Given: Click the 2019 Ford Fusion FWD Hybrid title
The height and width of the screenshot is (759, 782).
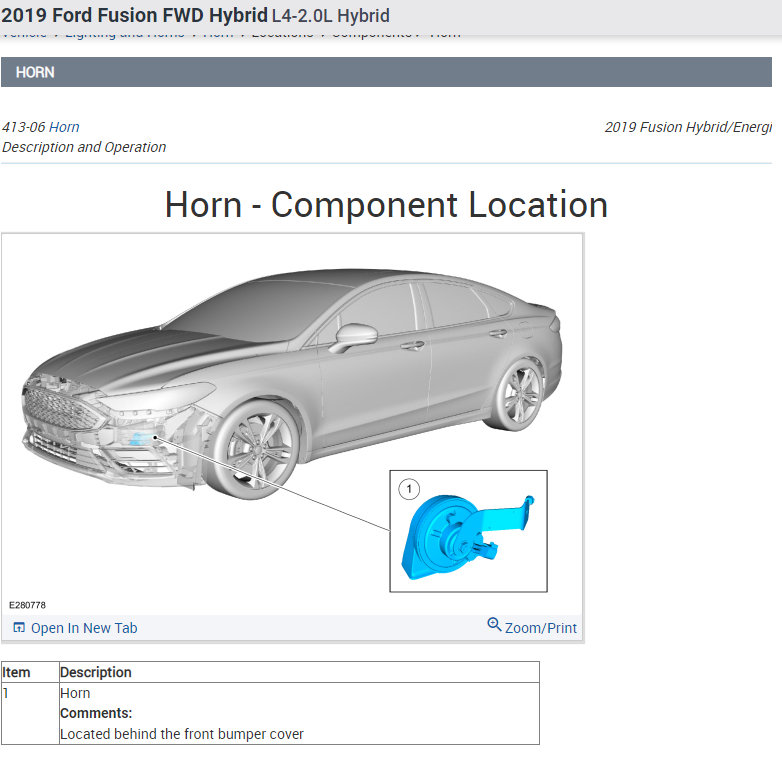Looking at the screenshot, I should pos(134,15).
